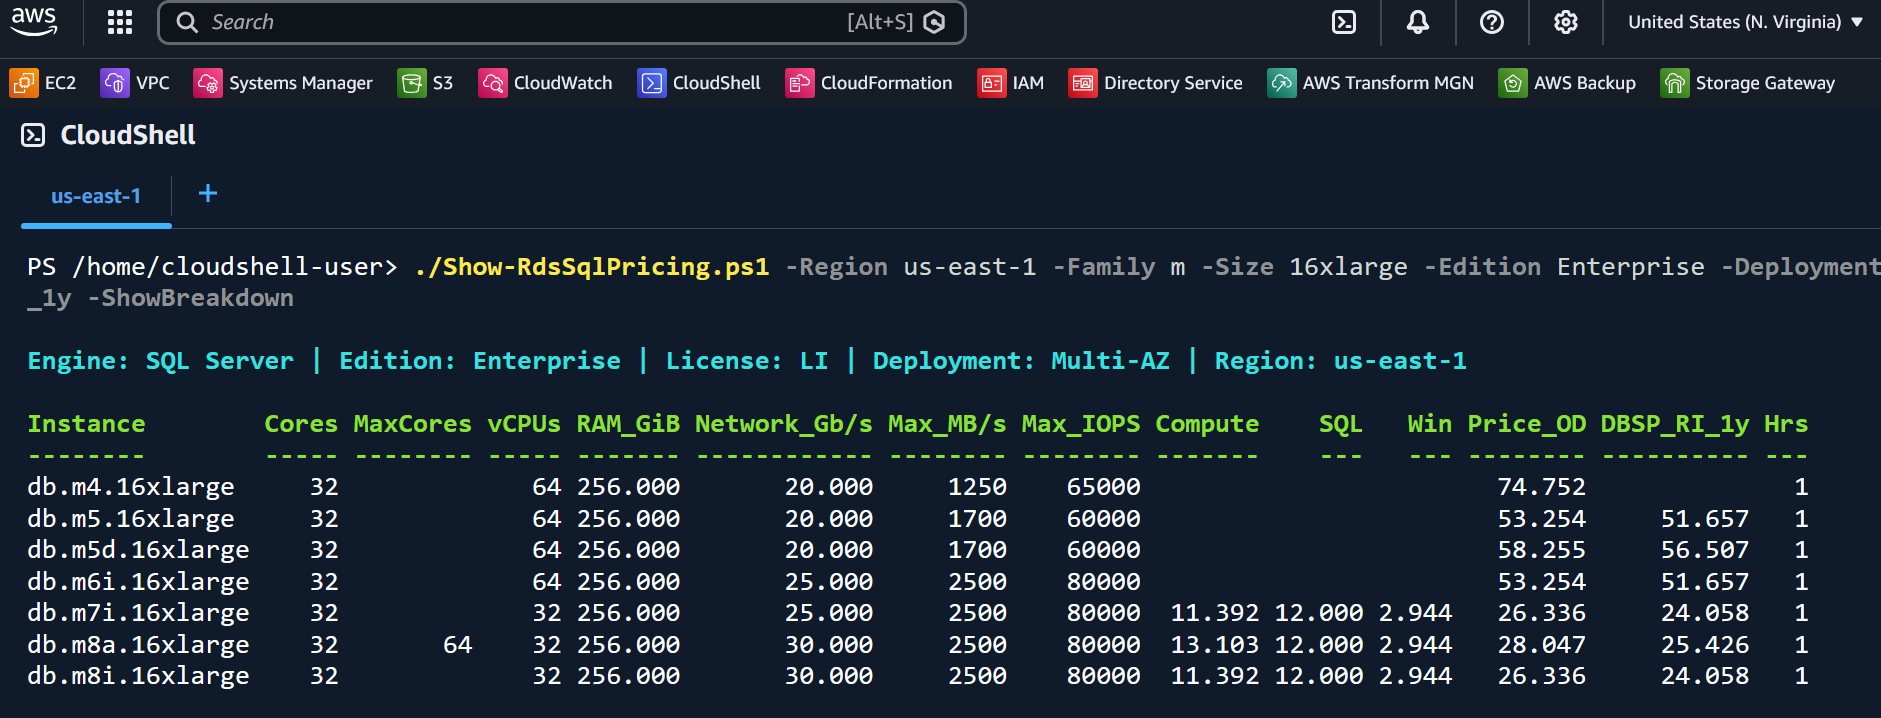Click the MaxCores column header

[x=412, y=424]
